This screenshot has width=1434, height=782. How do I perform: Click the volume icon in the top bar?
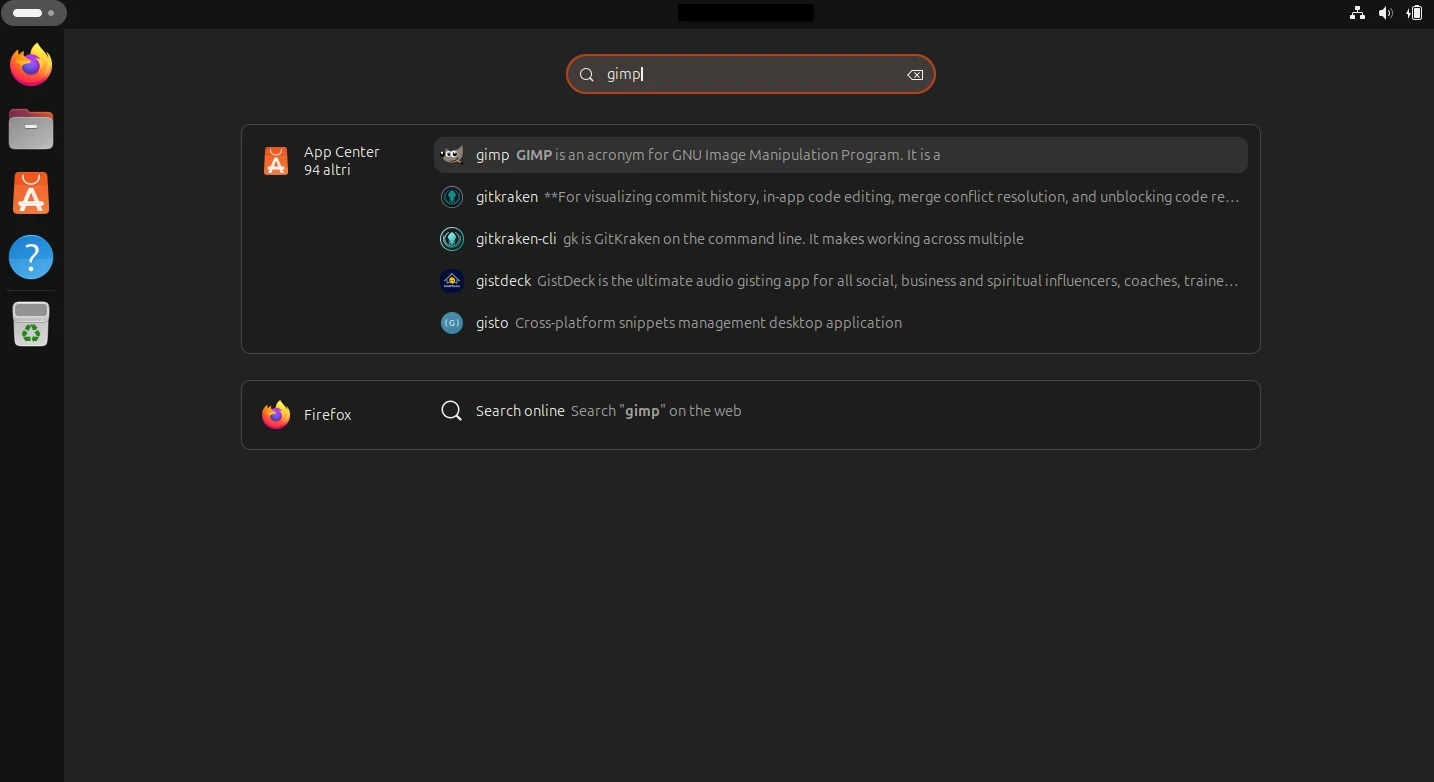[x=1386, y=13]
